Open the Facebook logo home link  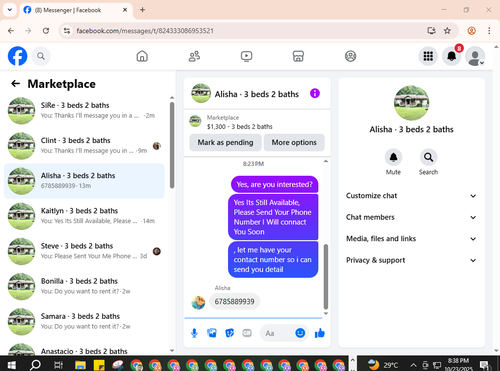pyautogui.click(x=17, y=56)
